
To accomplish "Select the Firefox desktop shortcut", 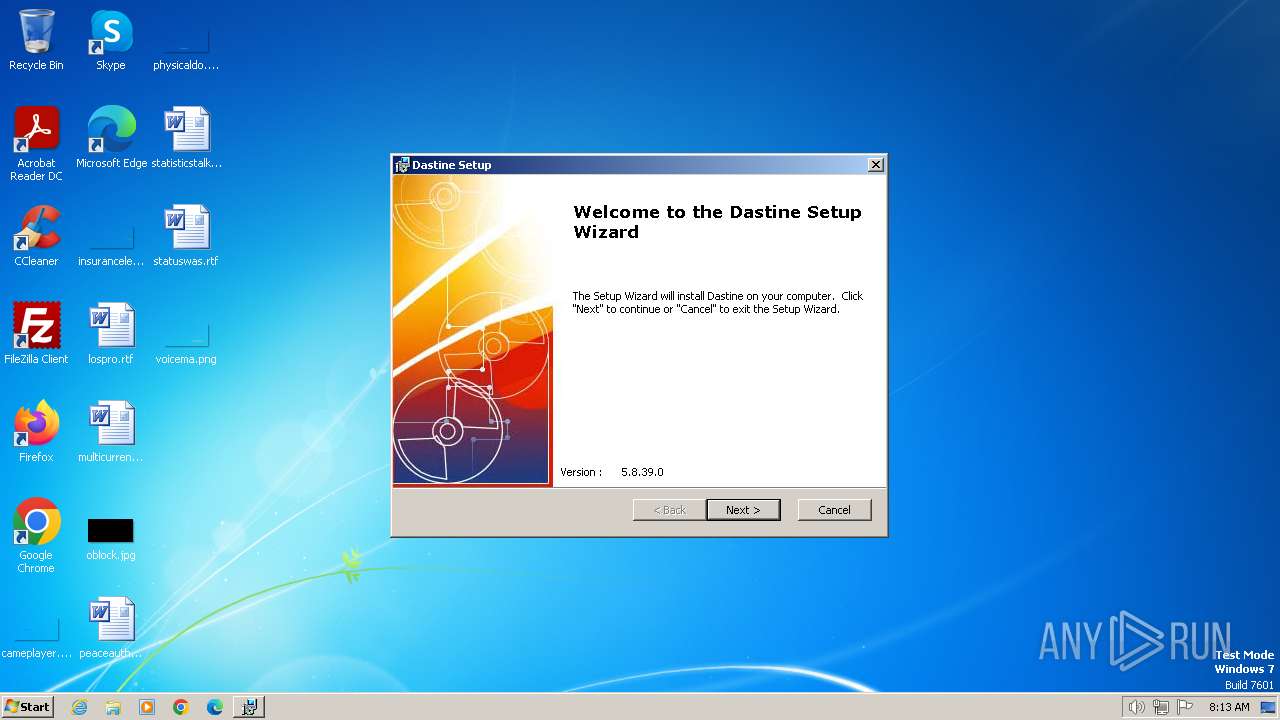I will tap(36, 432).
